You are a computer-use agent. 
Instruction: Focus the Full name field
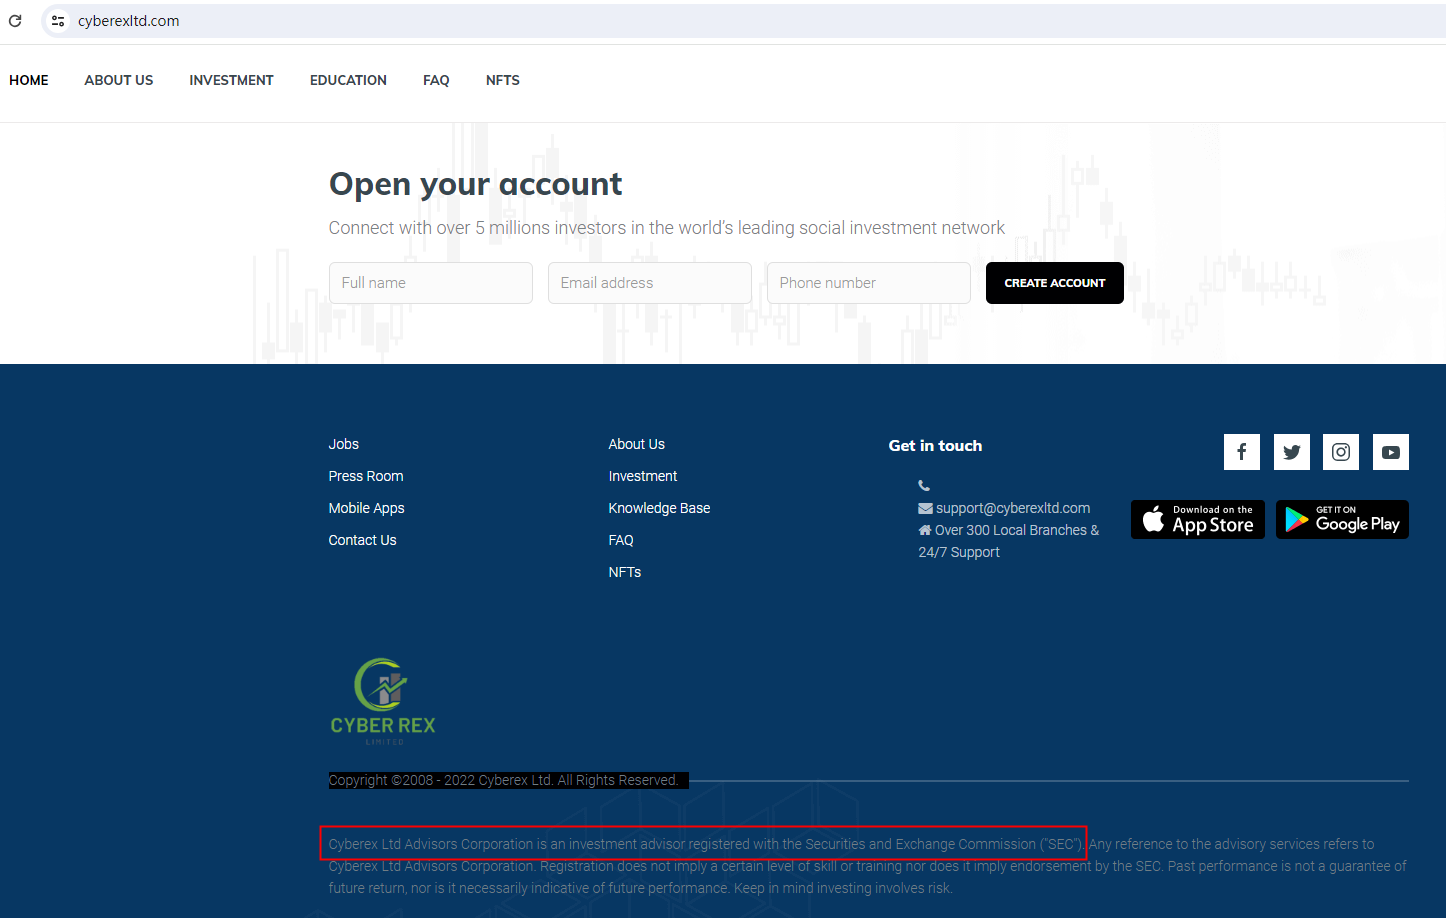(x=431, y=283)
